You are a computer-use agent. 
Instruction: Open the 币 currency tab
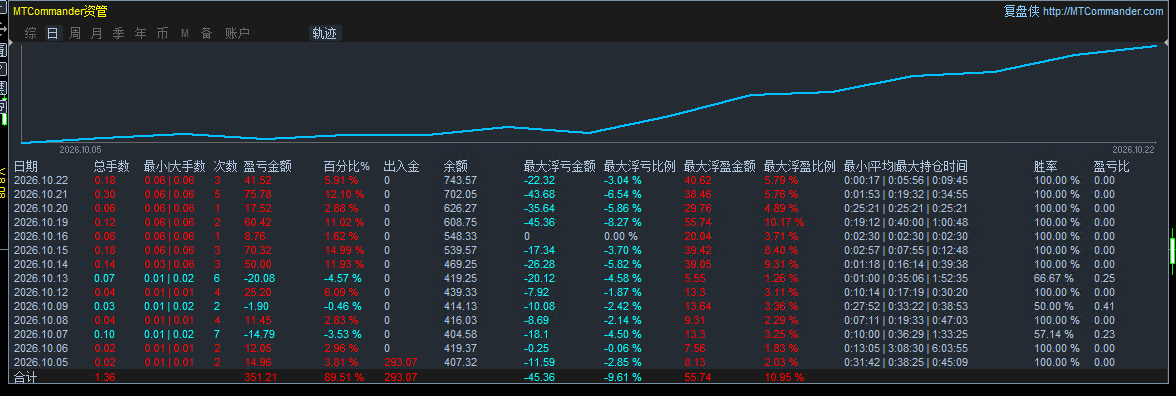(162, 33)
